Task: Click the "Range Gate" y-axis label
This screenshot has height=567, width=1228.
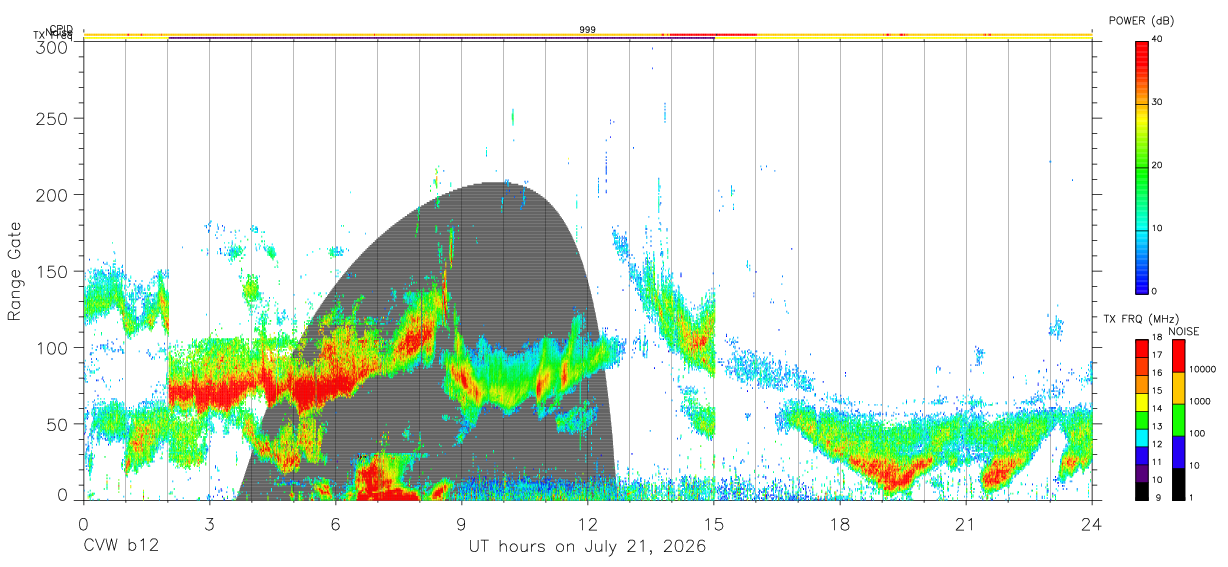Action: coord(15,272)
